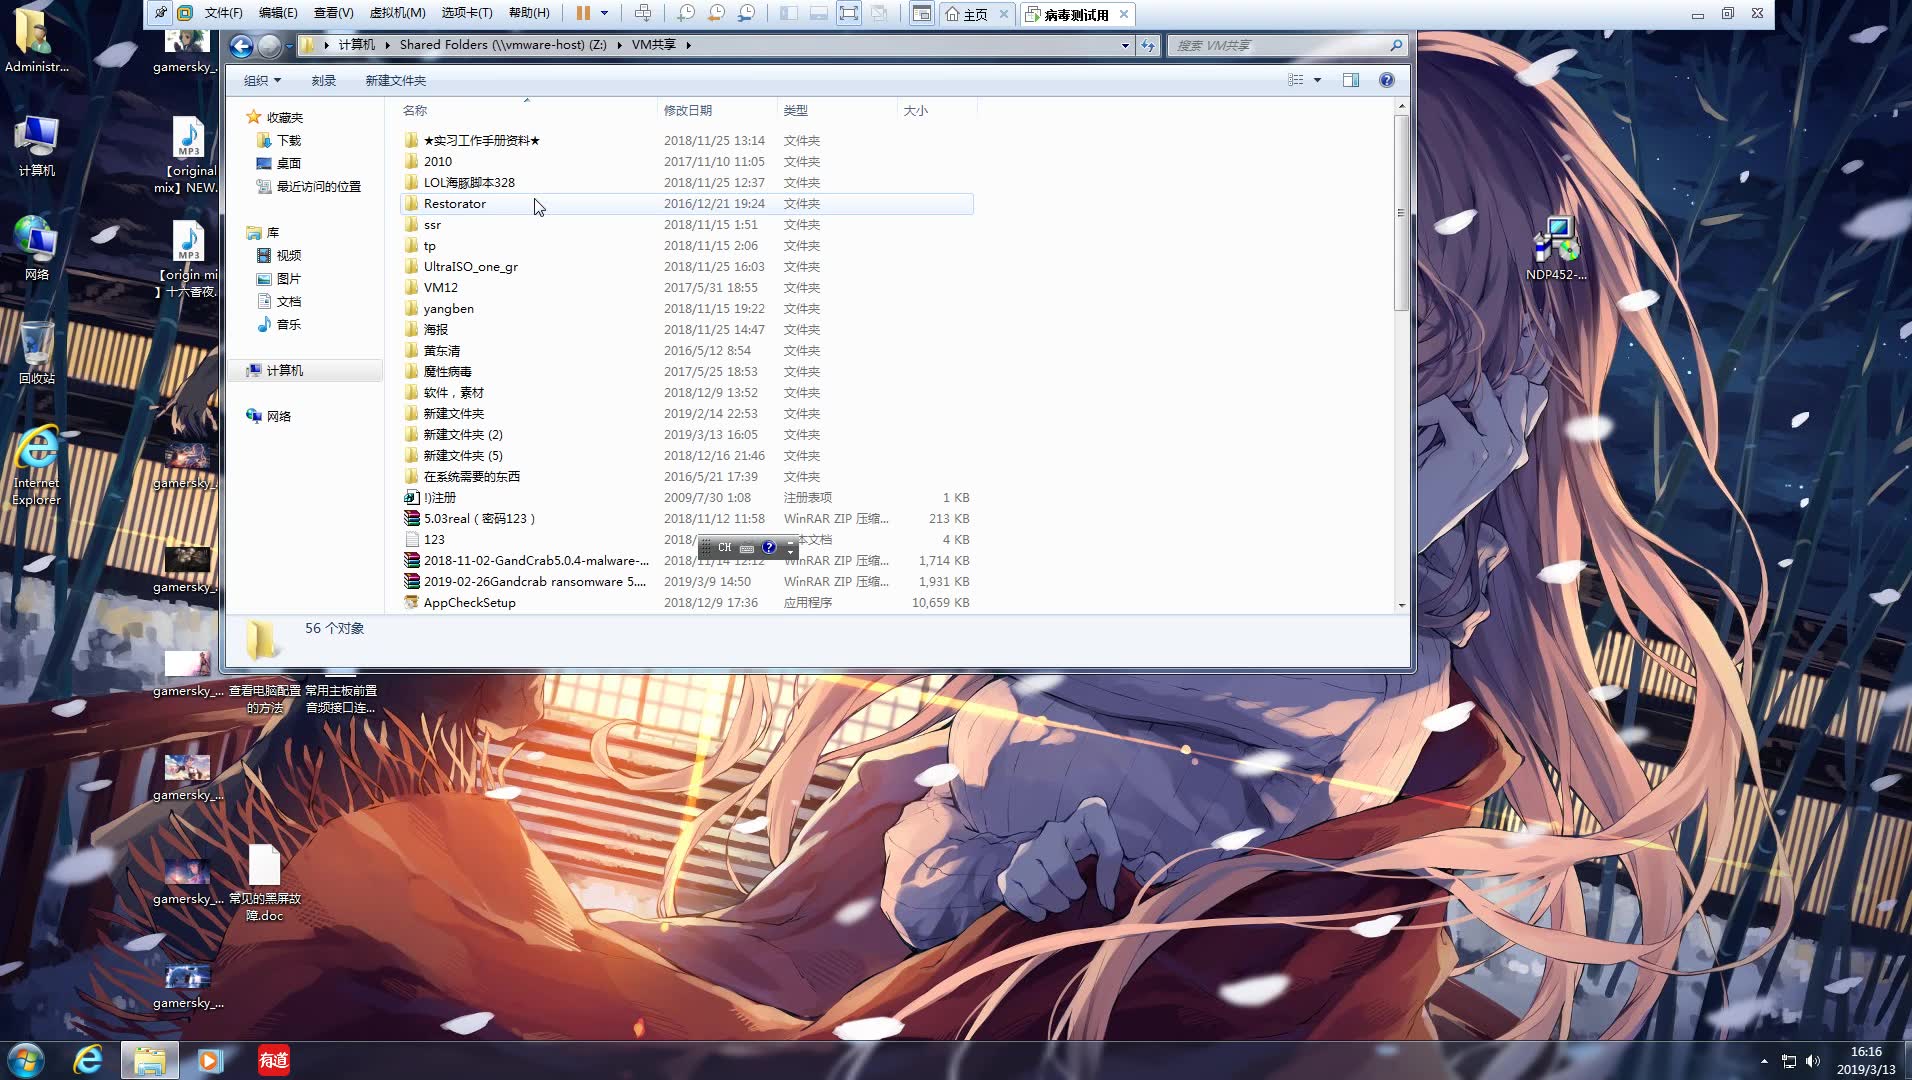Viewport: 1912px width, 1080px height.
Task: Revert VM to previous snapshot
Action: click(x=716, y=13)
